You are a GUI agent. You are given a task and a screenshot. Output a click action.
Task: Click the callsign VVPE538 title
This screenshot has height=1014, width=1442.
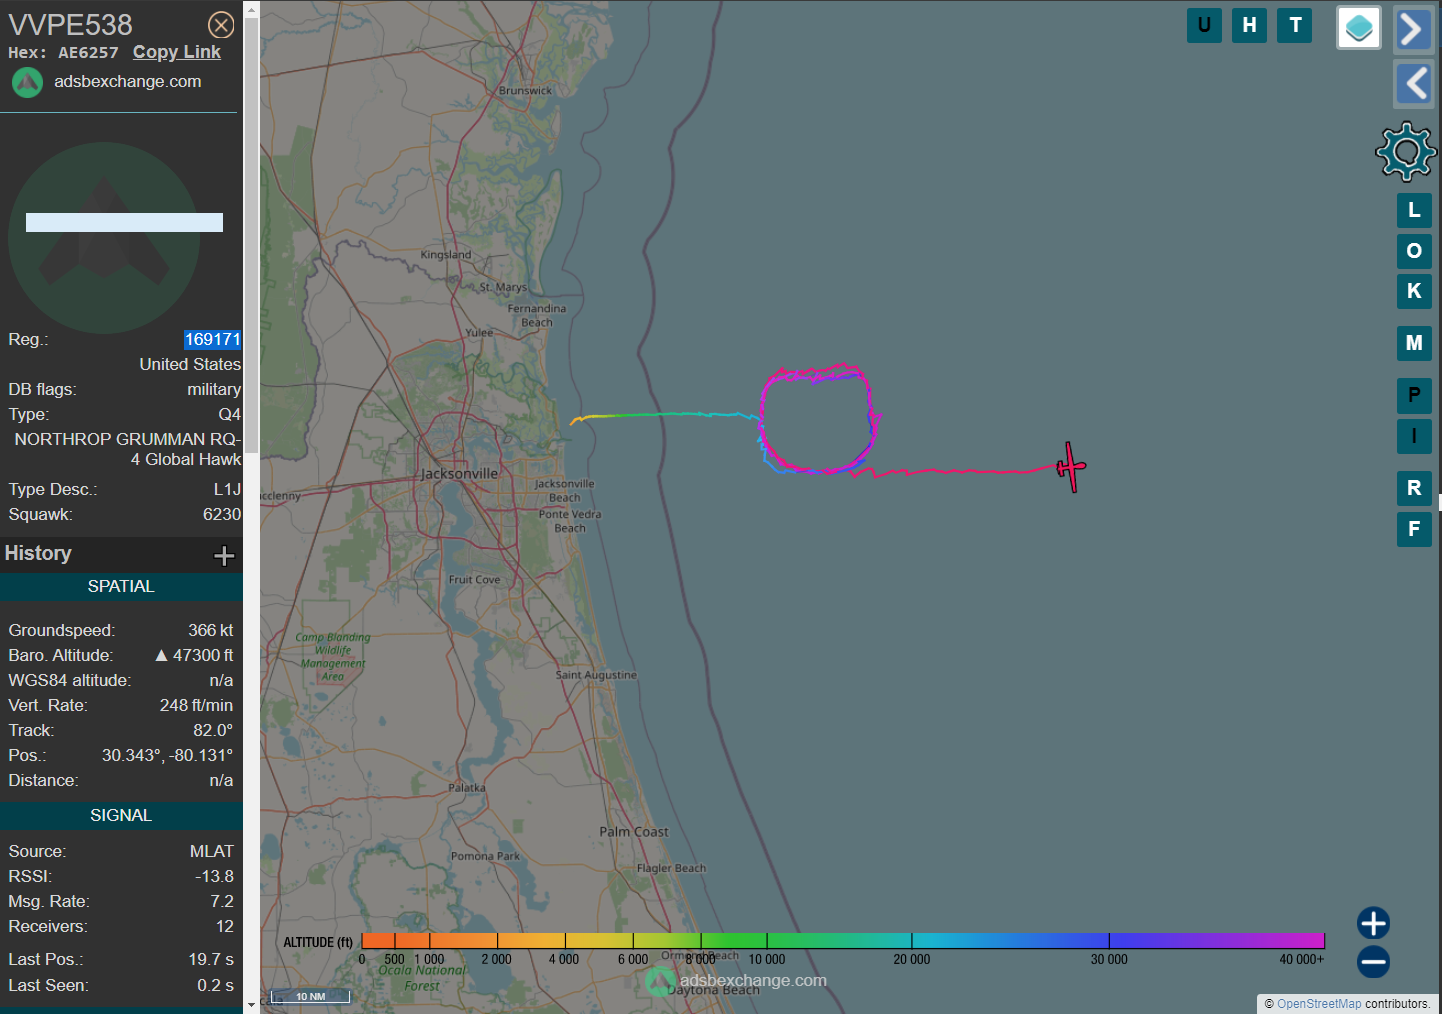click(x=70, y=25)
